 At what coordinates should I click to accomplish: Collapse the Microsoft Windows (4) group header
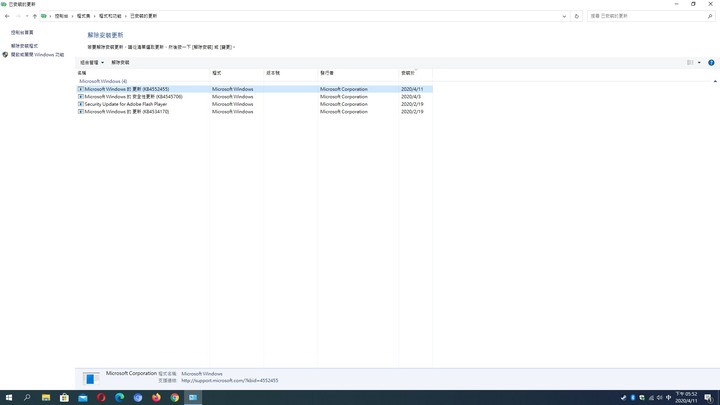[x=103, y=81]
